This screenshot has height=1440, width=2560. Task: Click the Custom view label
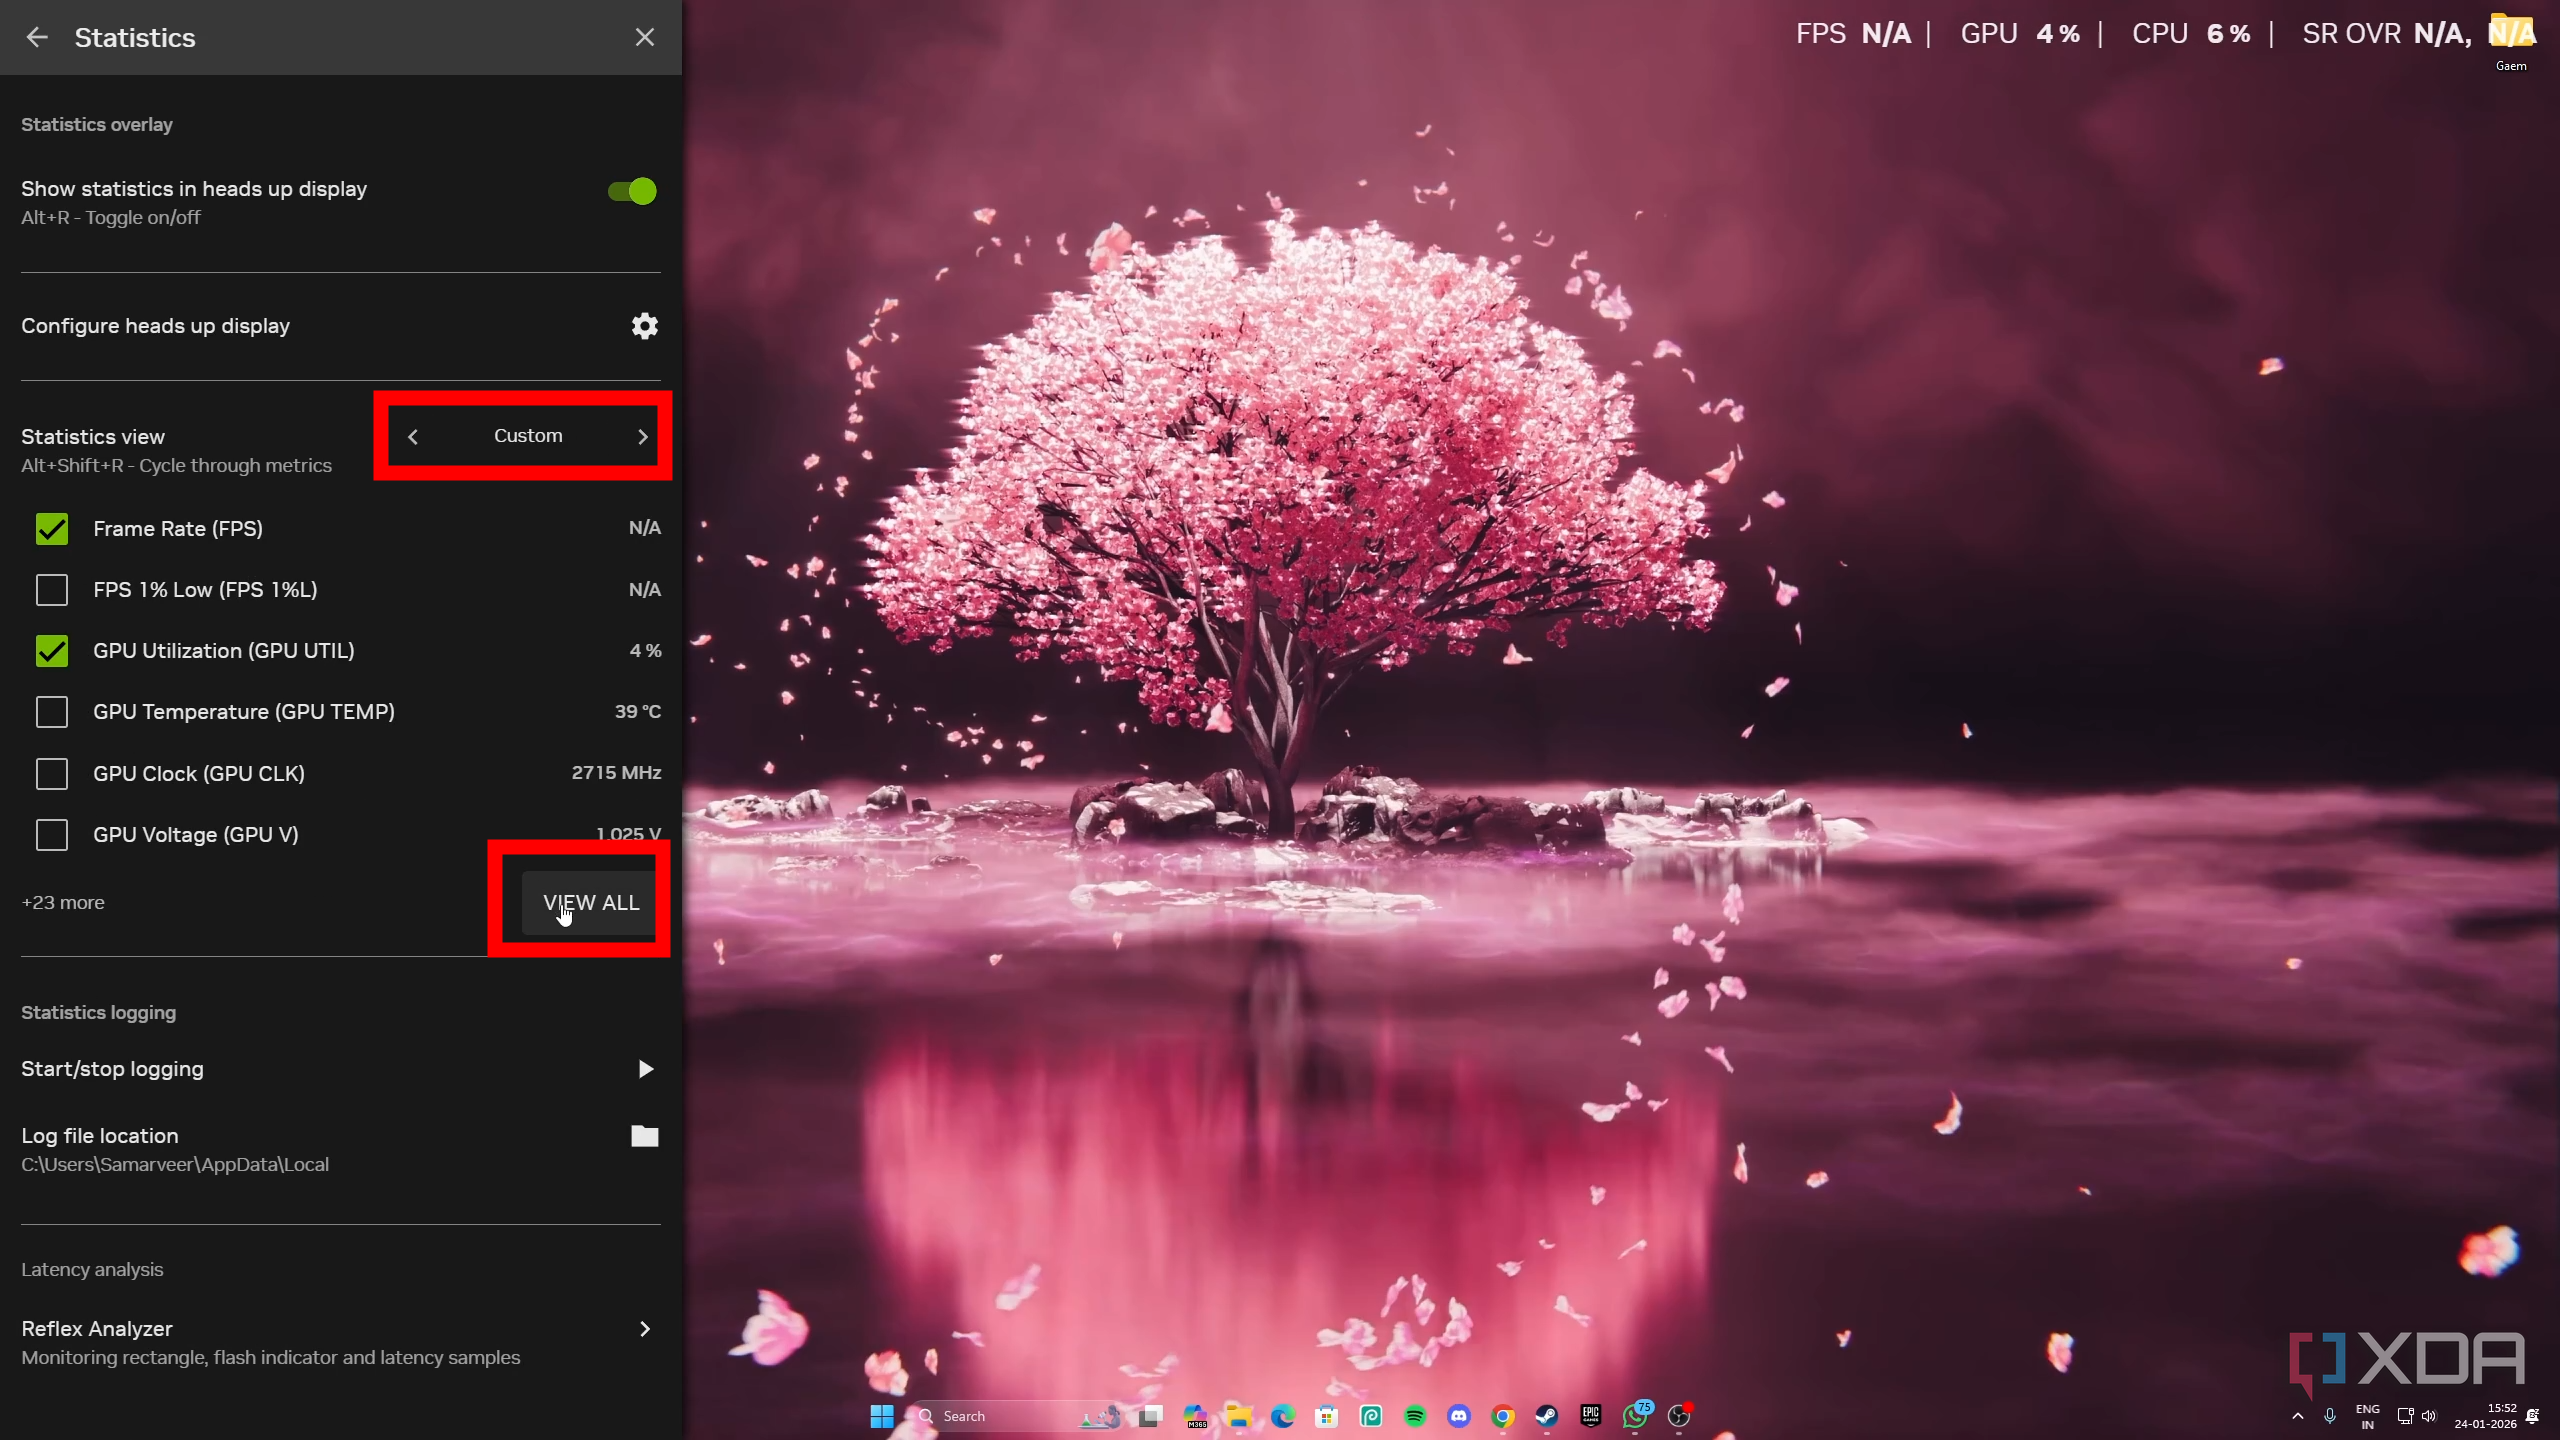point(528,435)
